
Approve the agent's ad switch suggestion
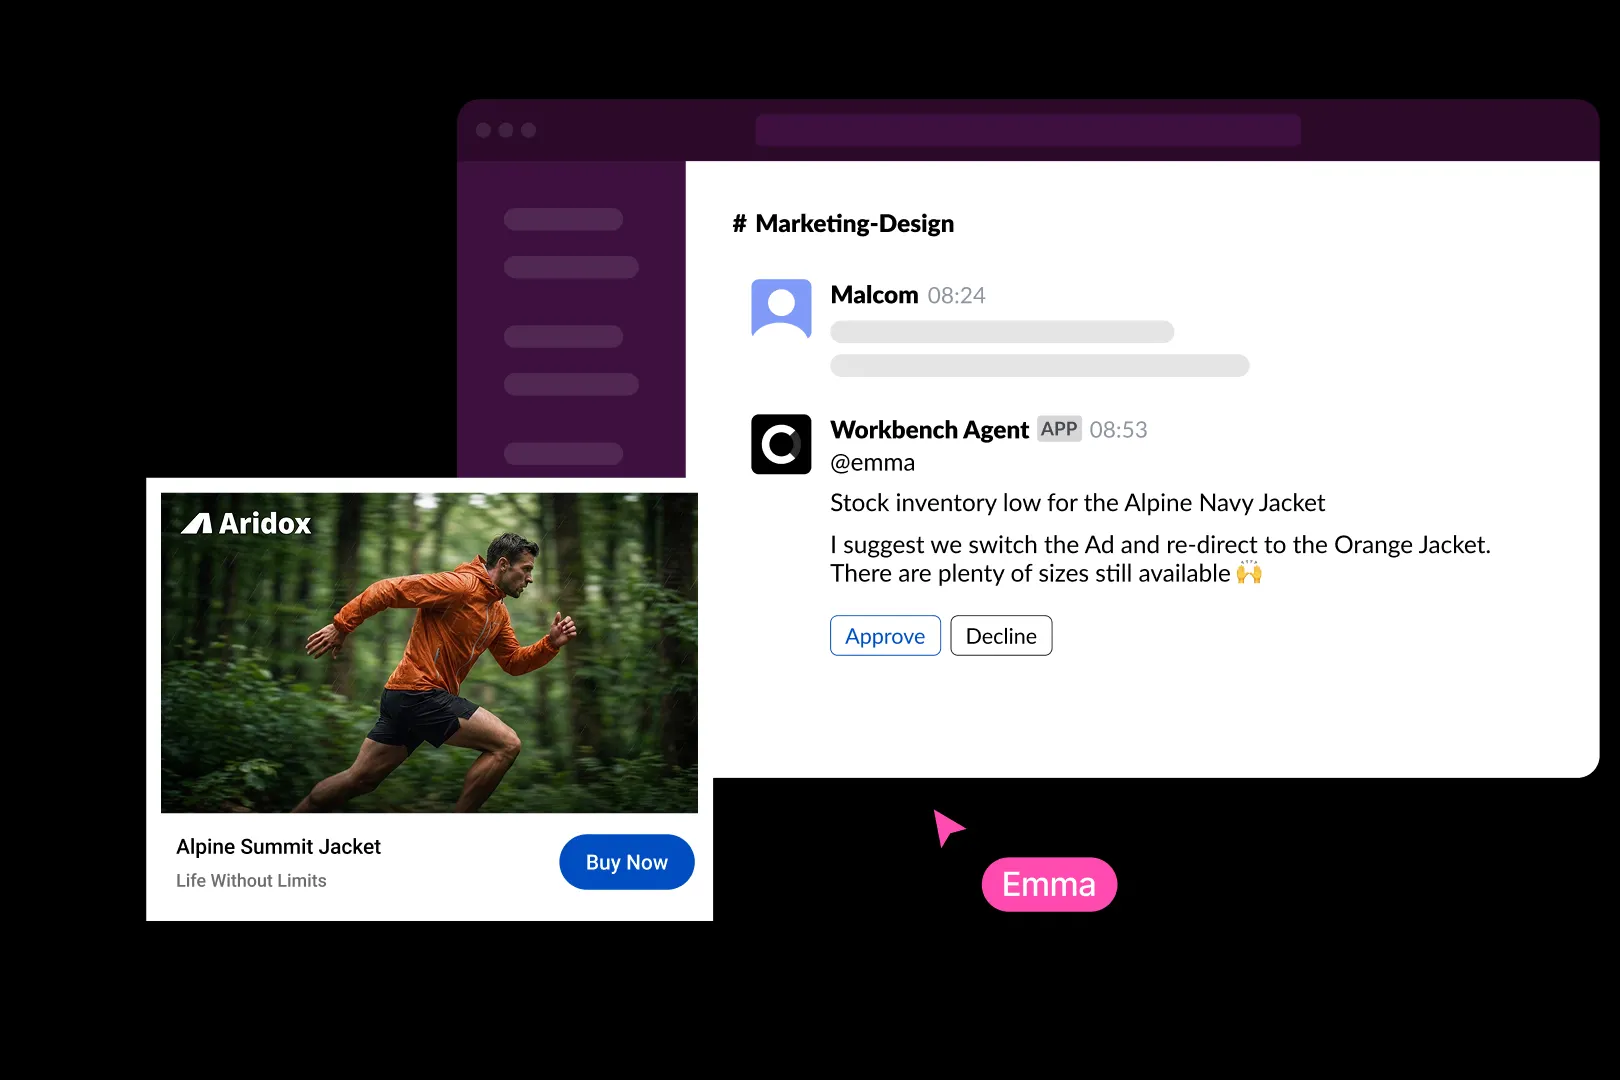pos(885,636)
